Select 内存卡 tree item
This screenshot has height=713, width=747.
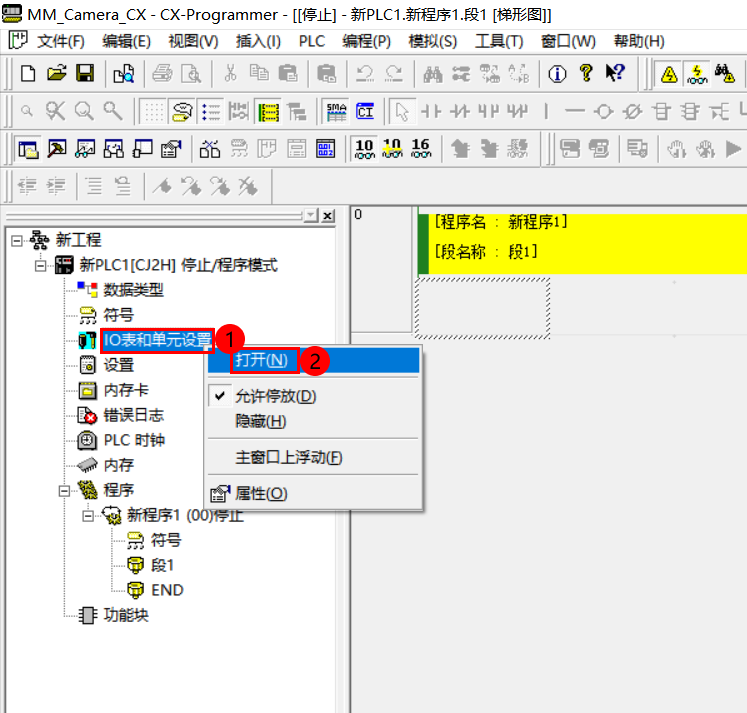126,391
